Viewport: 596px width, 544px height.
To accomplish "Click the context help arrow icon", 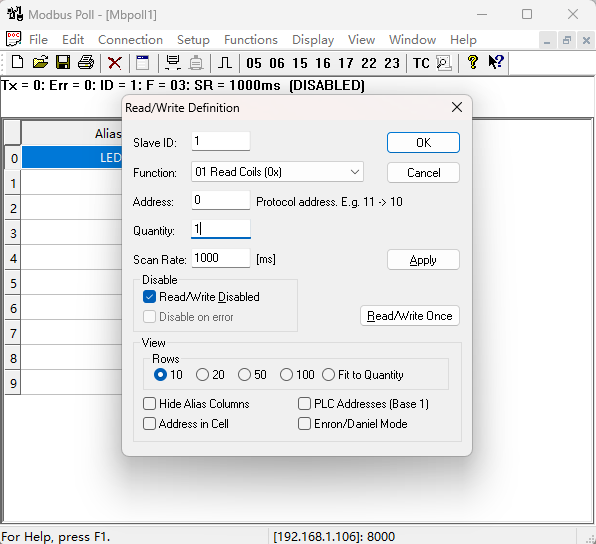I will tap(496, 62).
